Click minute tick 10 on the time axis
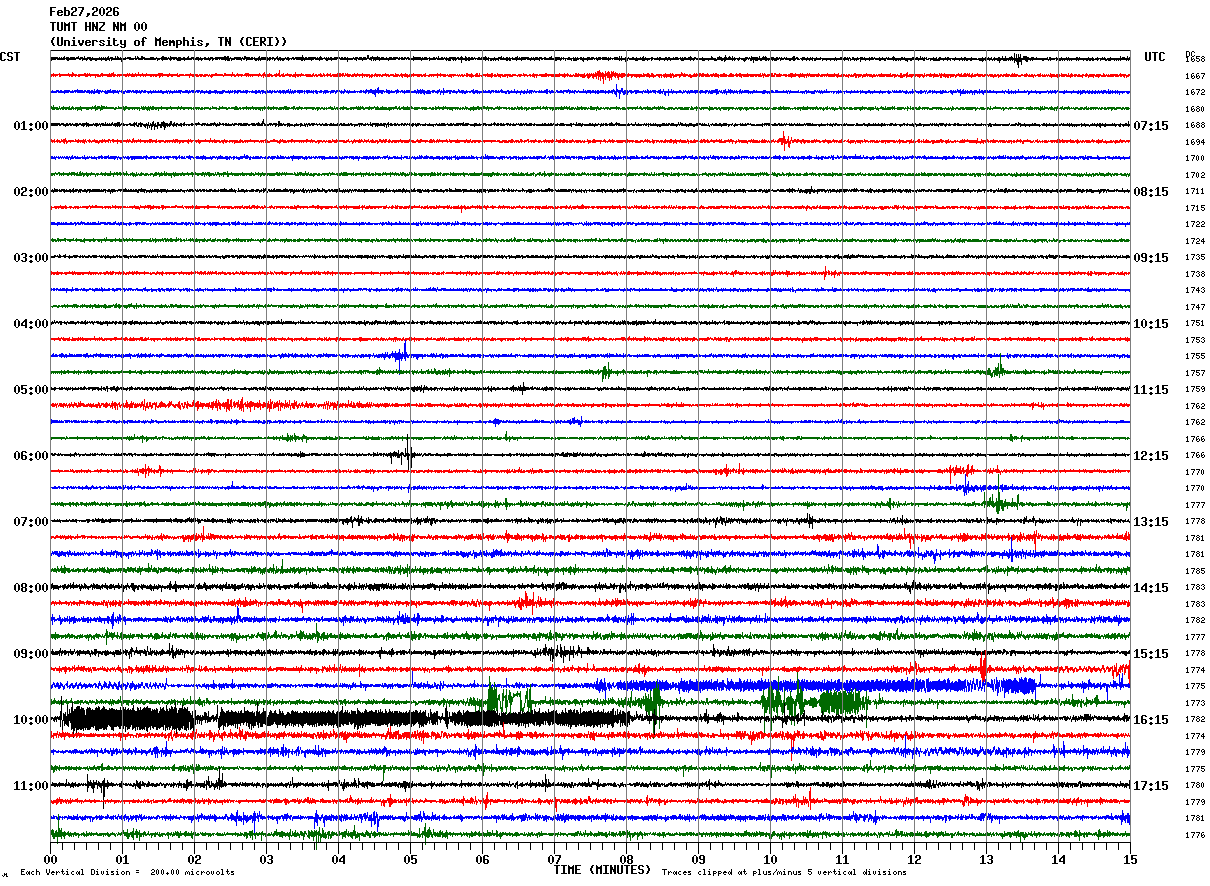Viewport: 1210px width, 886px height. pos(770,859)
